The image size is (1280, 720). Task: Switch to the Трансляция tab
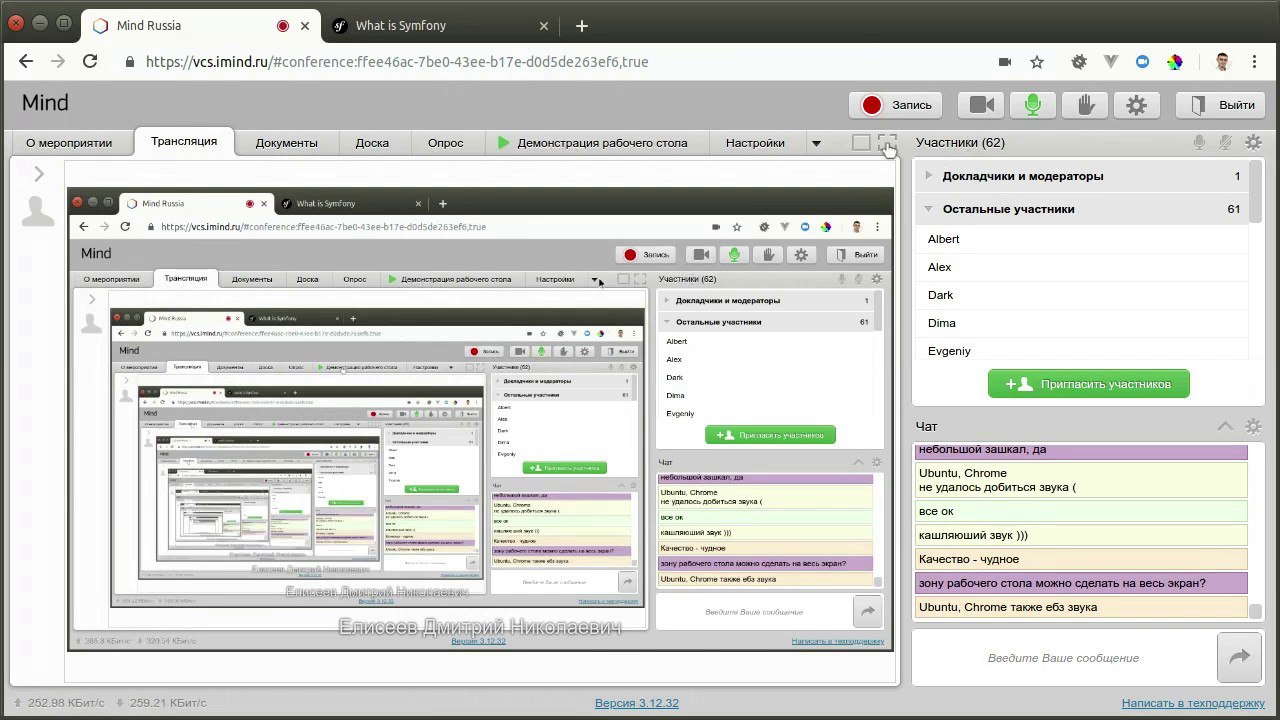[x=184, y=142]
